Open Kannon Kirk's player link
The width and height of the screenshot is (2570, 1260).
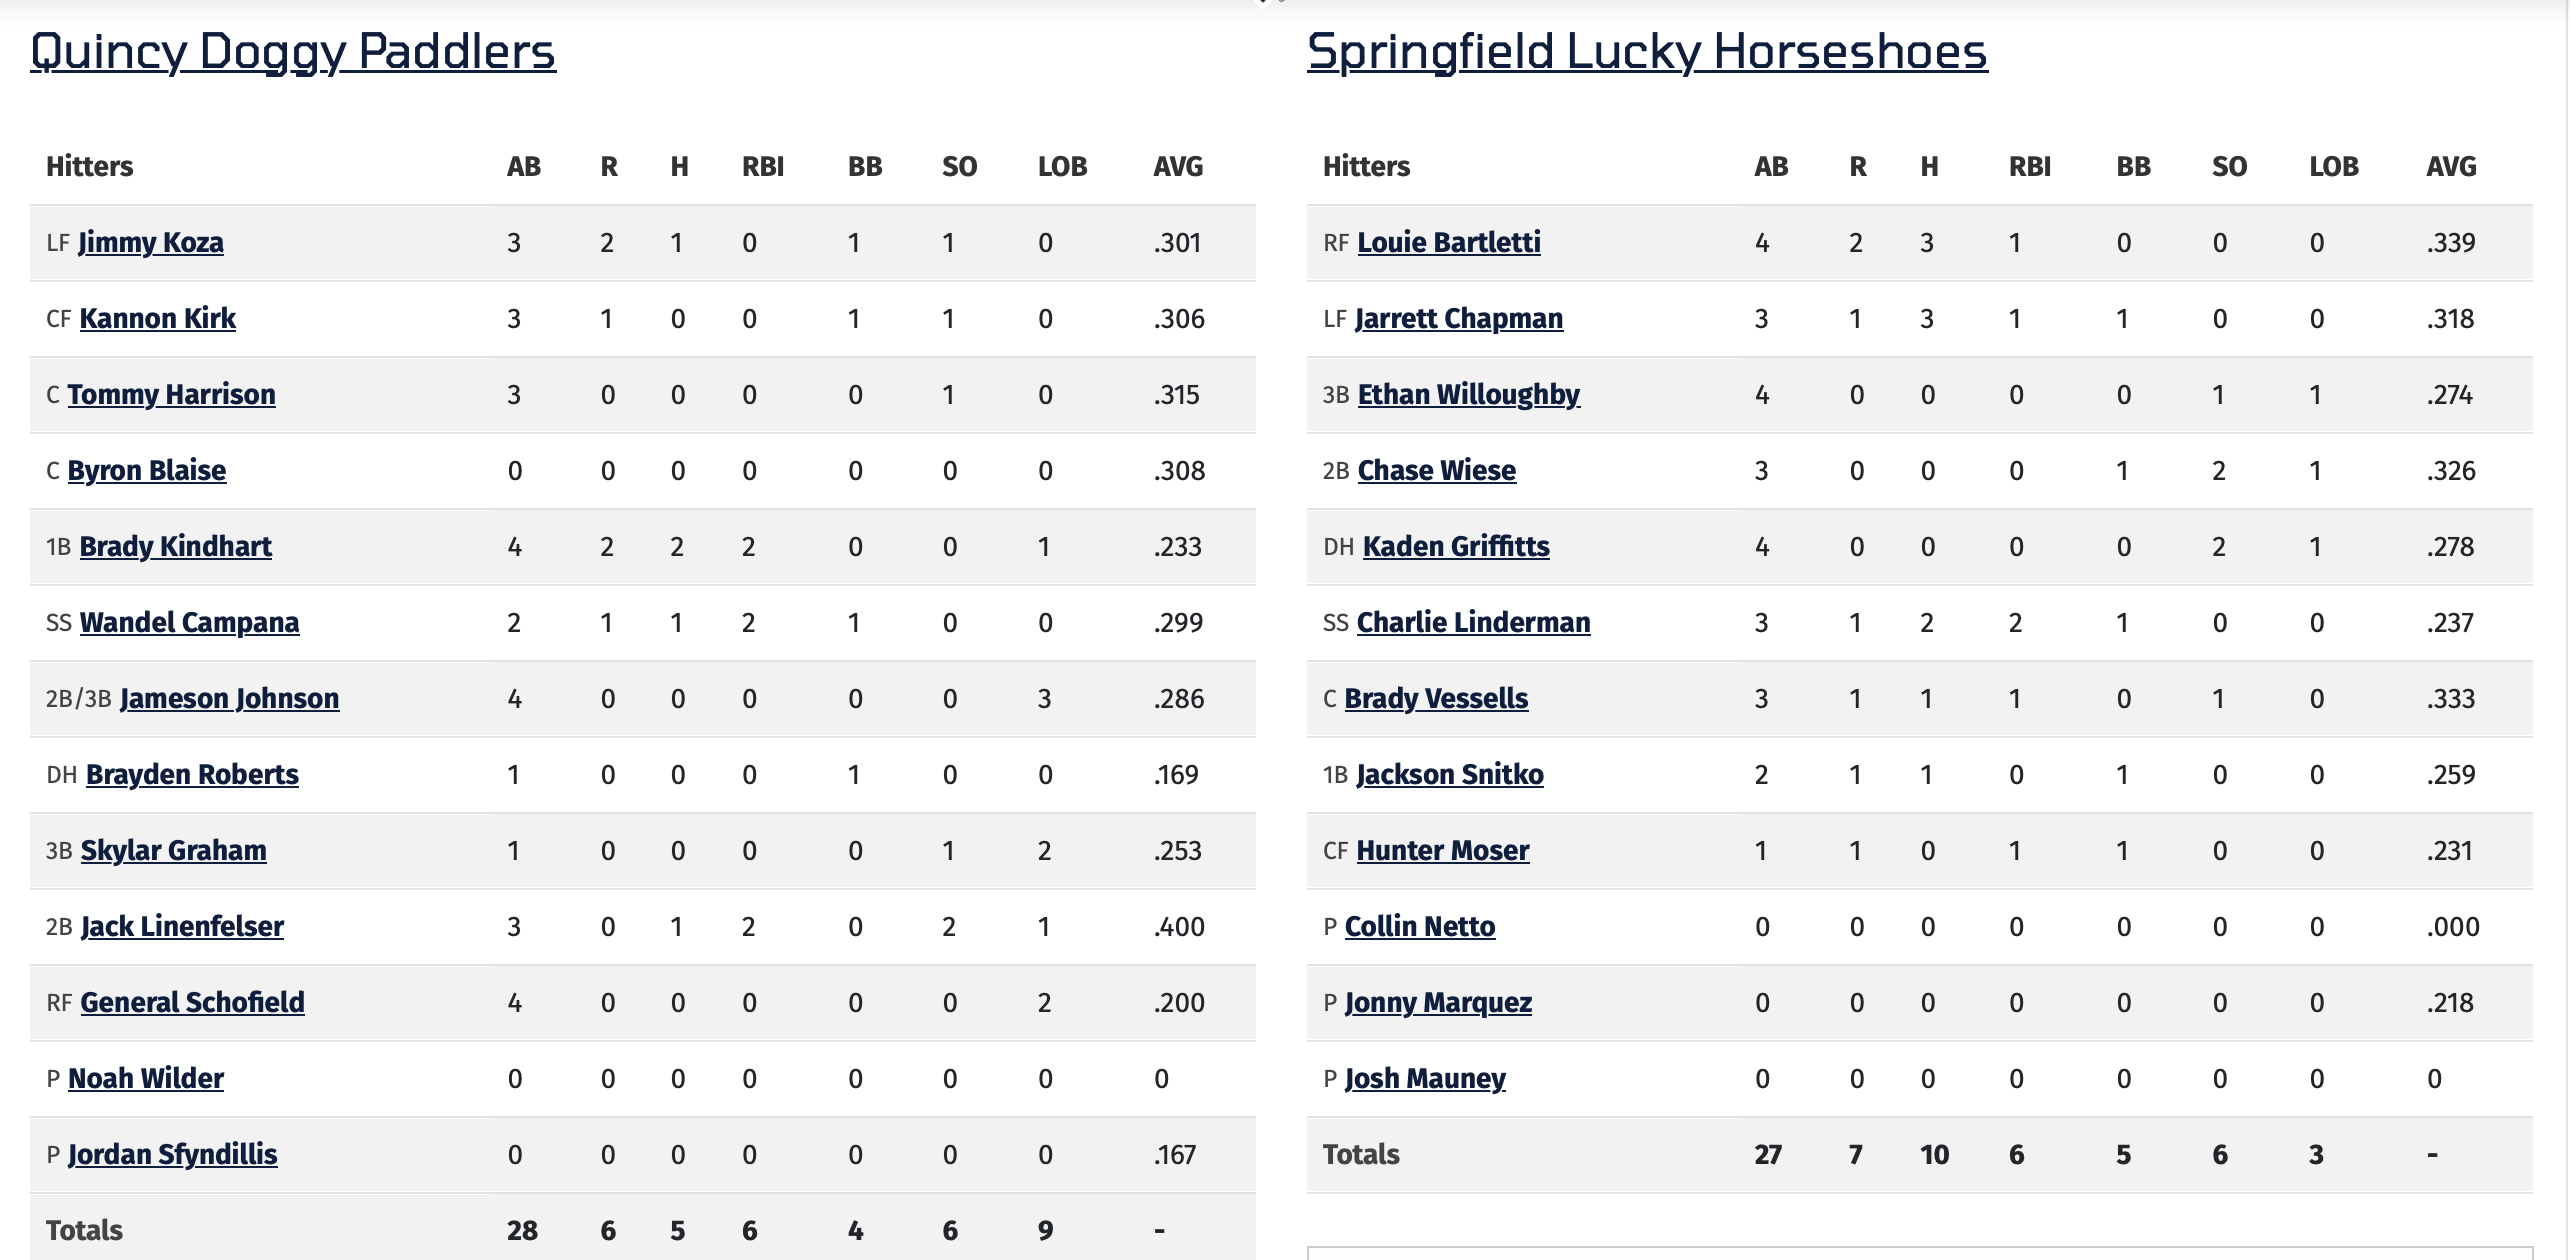coord(158,319)
